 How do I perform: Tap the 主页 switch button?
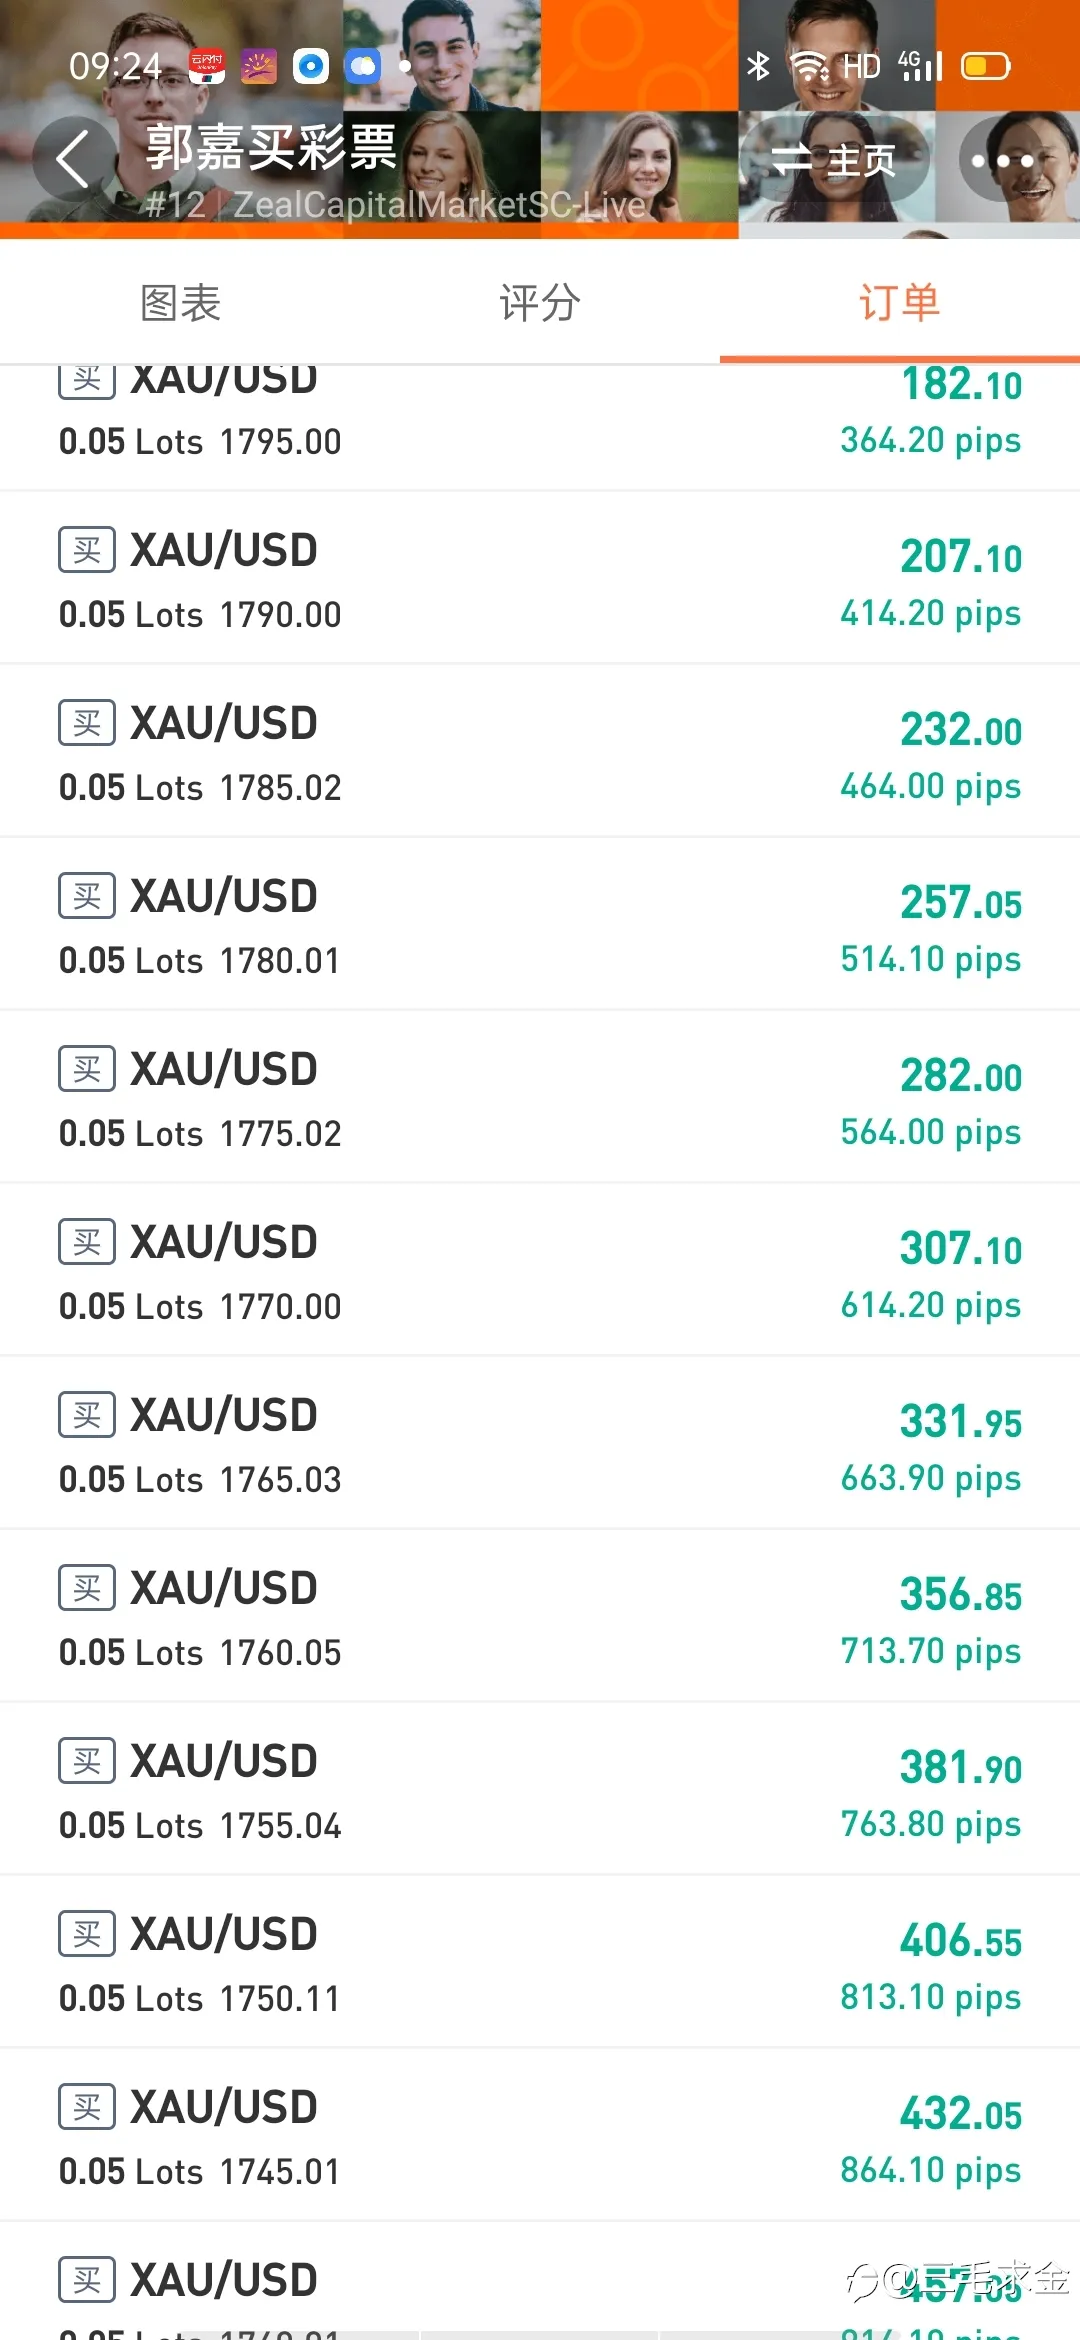point(835,159)
